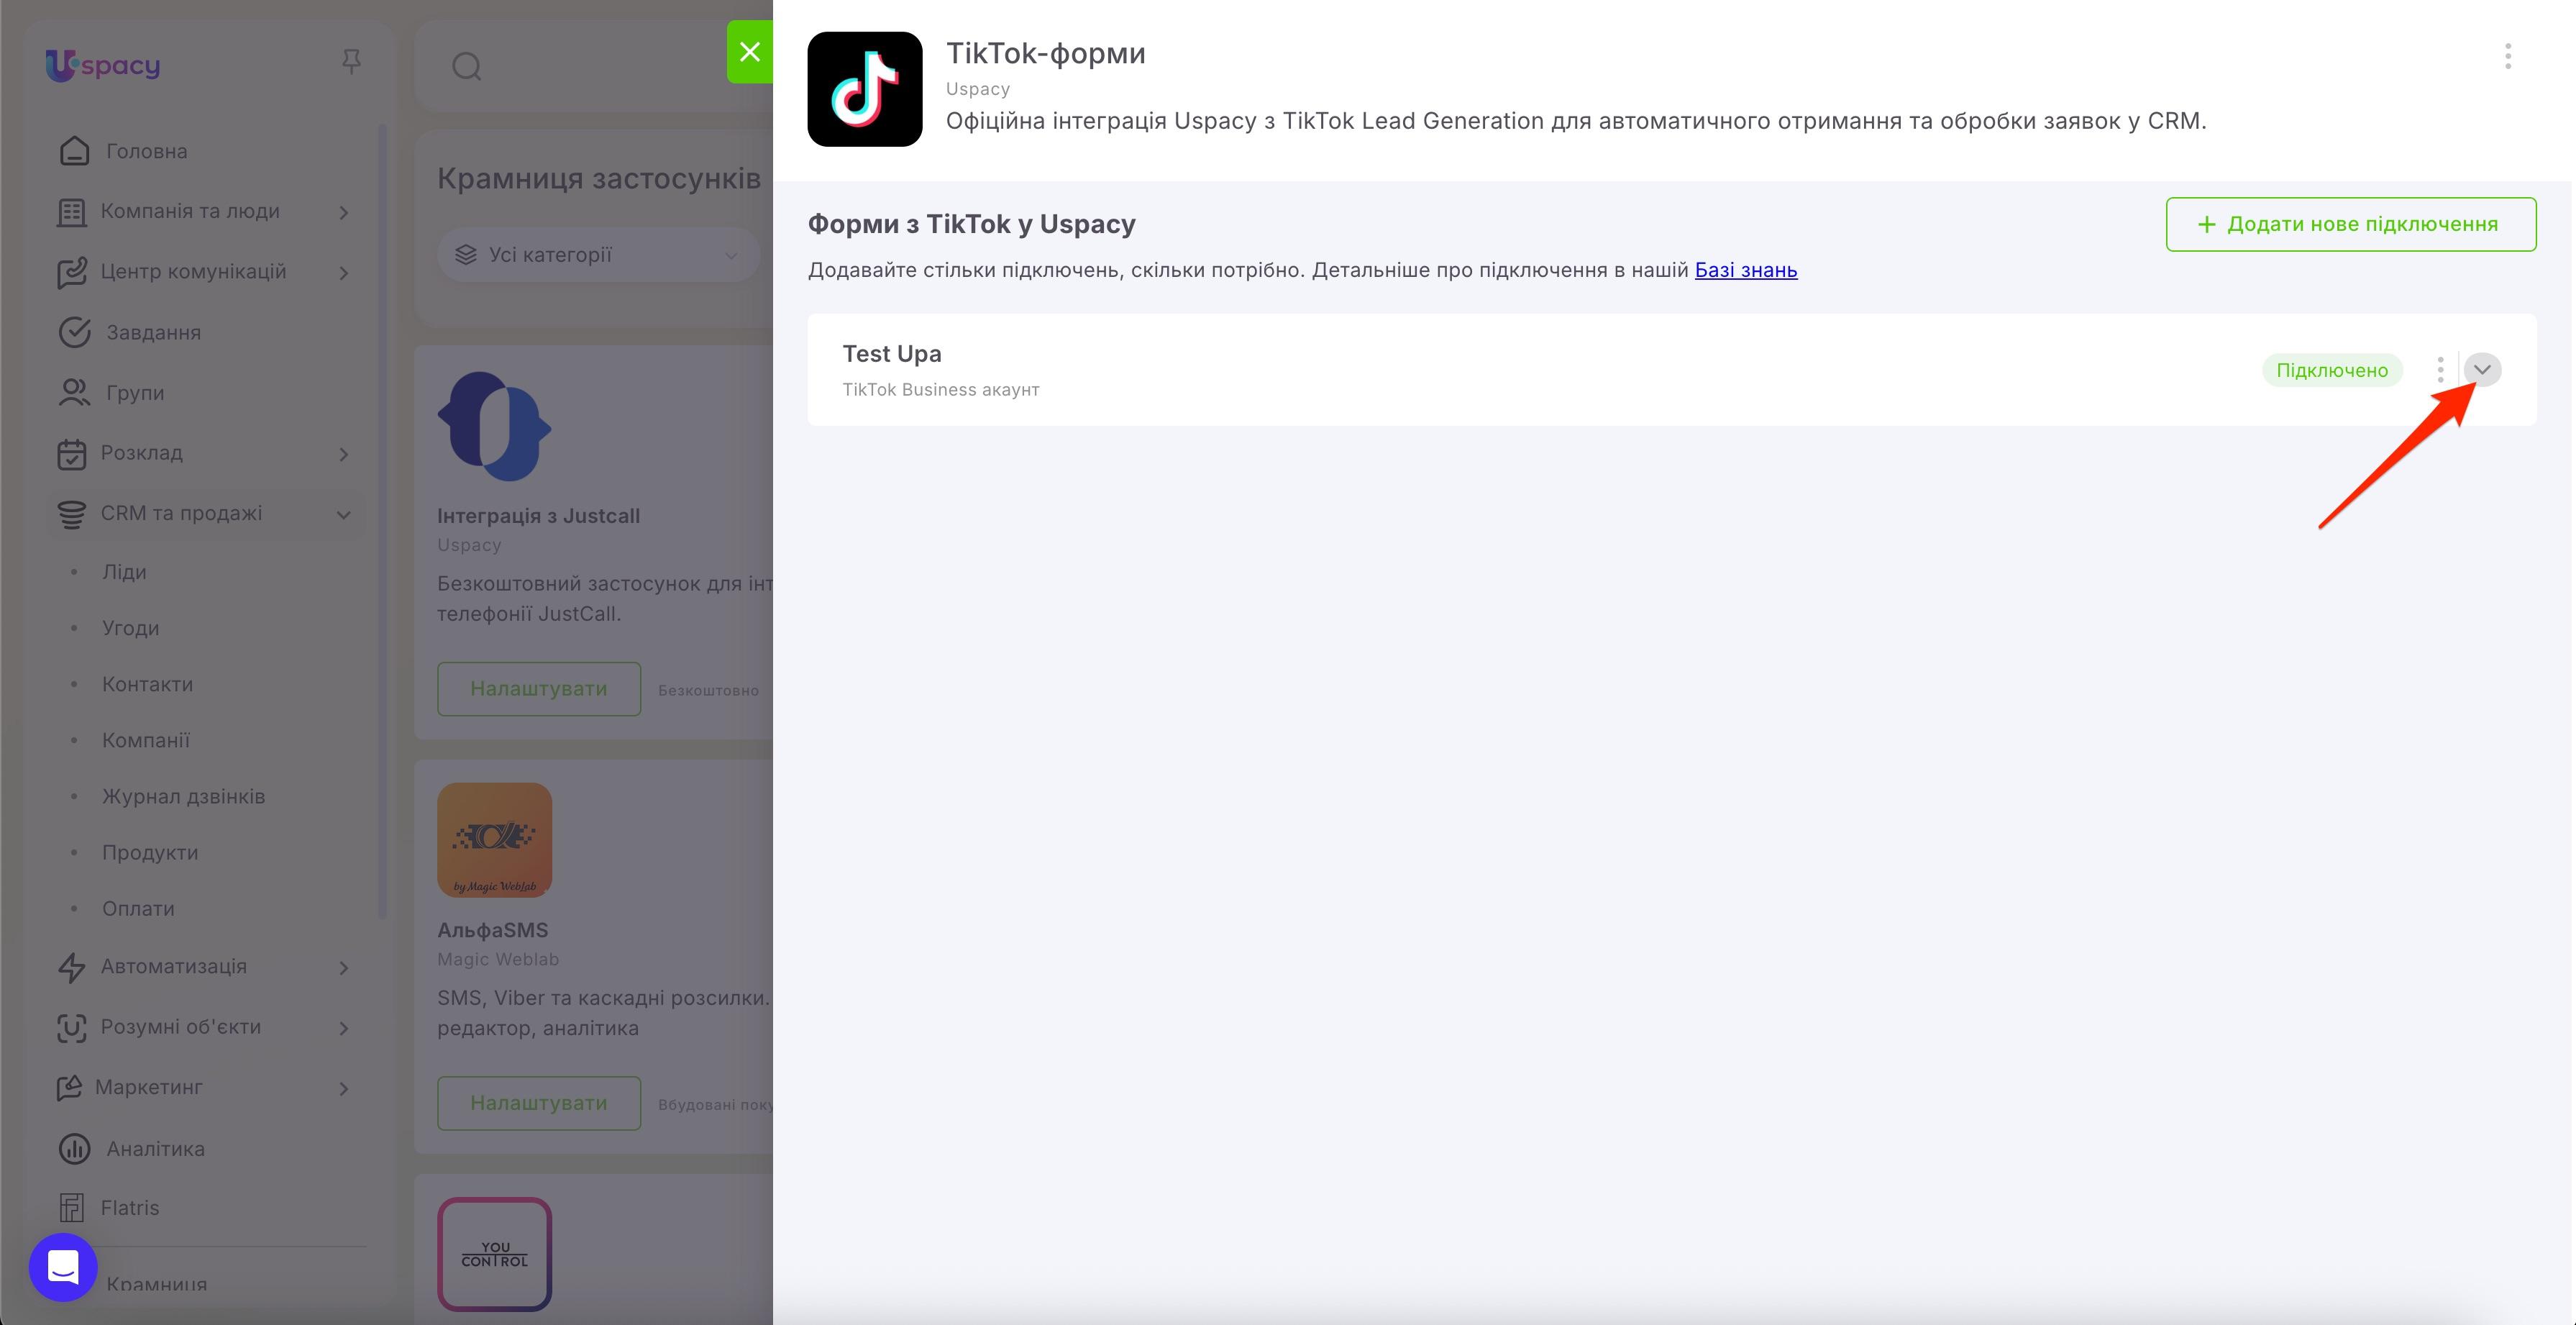Image resolution: width=2576 pixels, height=1325 pixels.
Task: Open TikTok-форми header three-dot menu
Action: 2507,56
